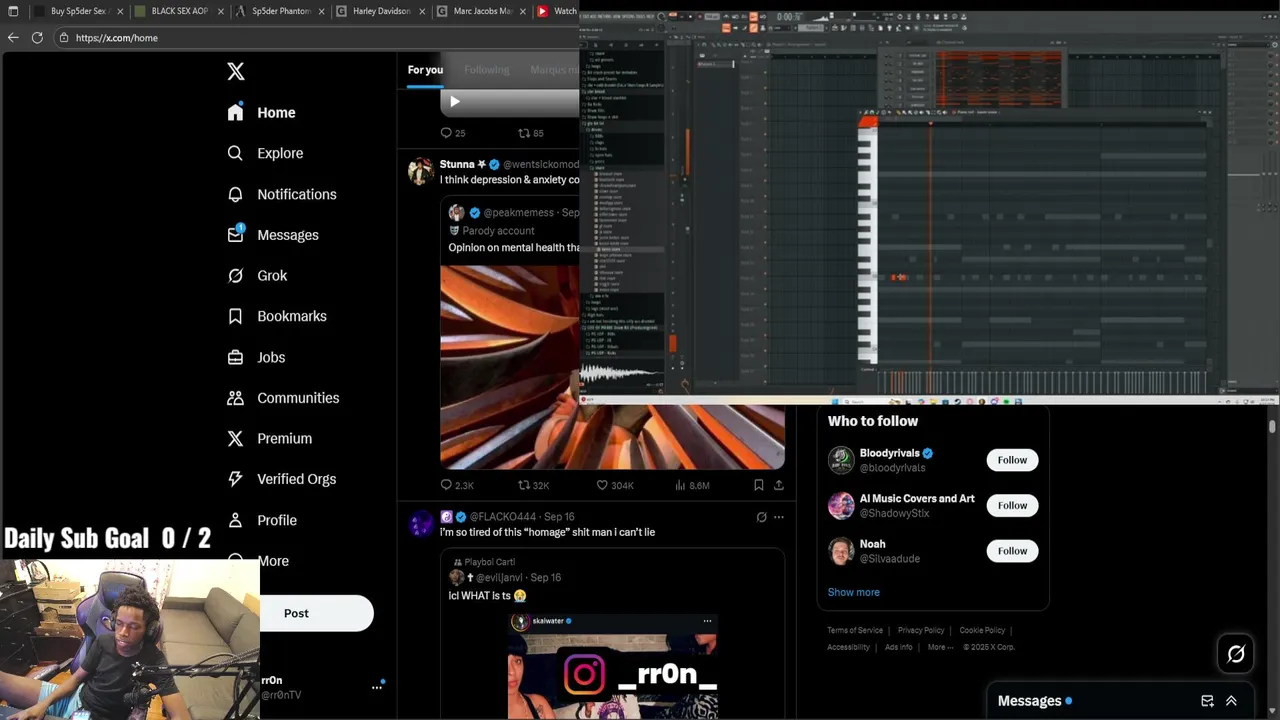1280x720 pixels.
Task: Click the Verified Orgs lightning icon
Action: 235,479
